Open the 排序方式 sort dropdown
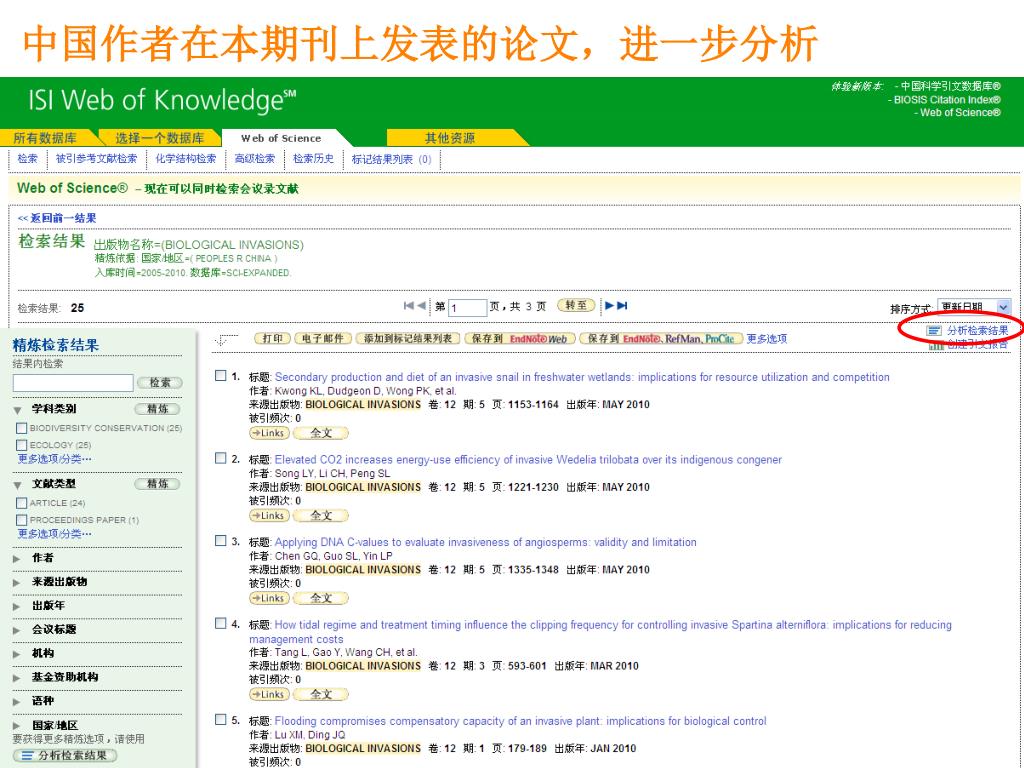Viewport: 1024px width, 768px height. [974, 307]
